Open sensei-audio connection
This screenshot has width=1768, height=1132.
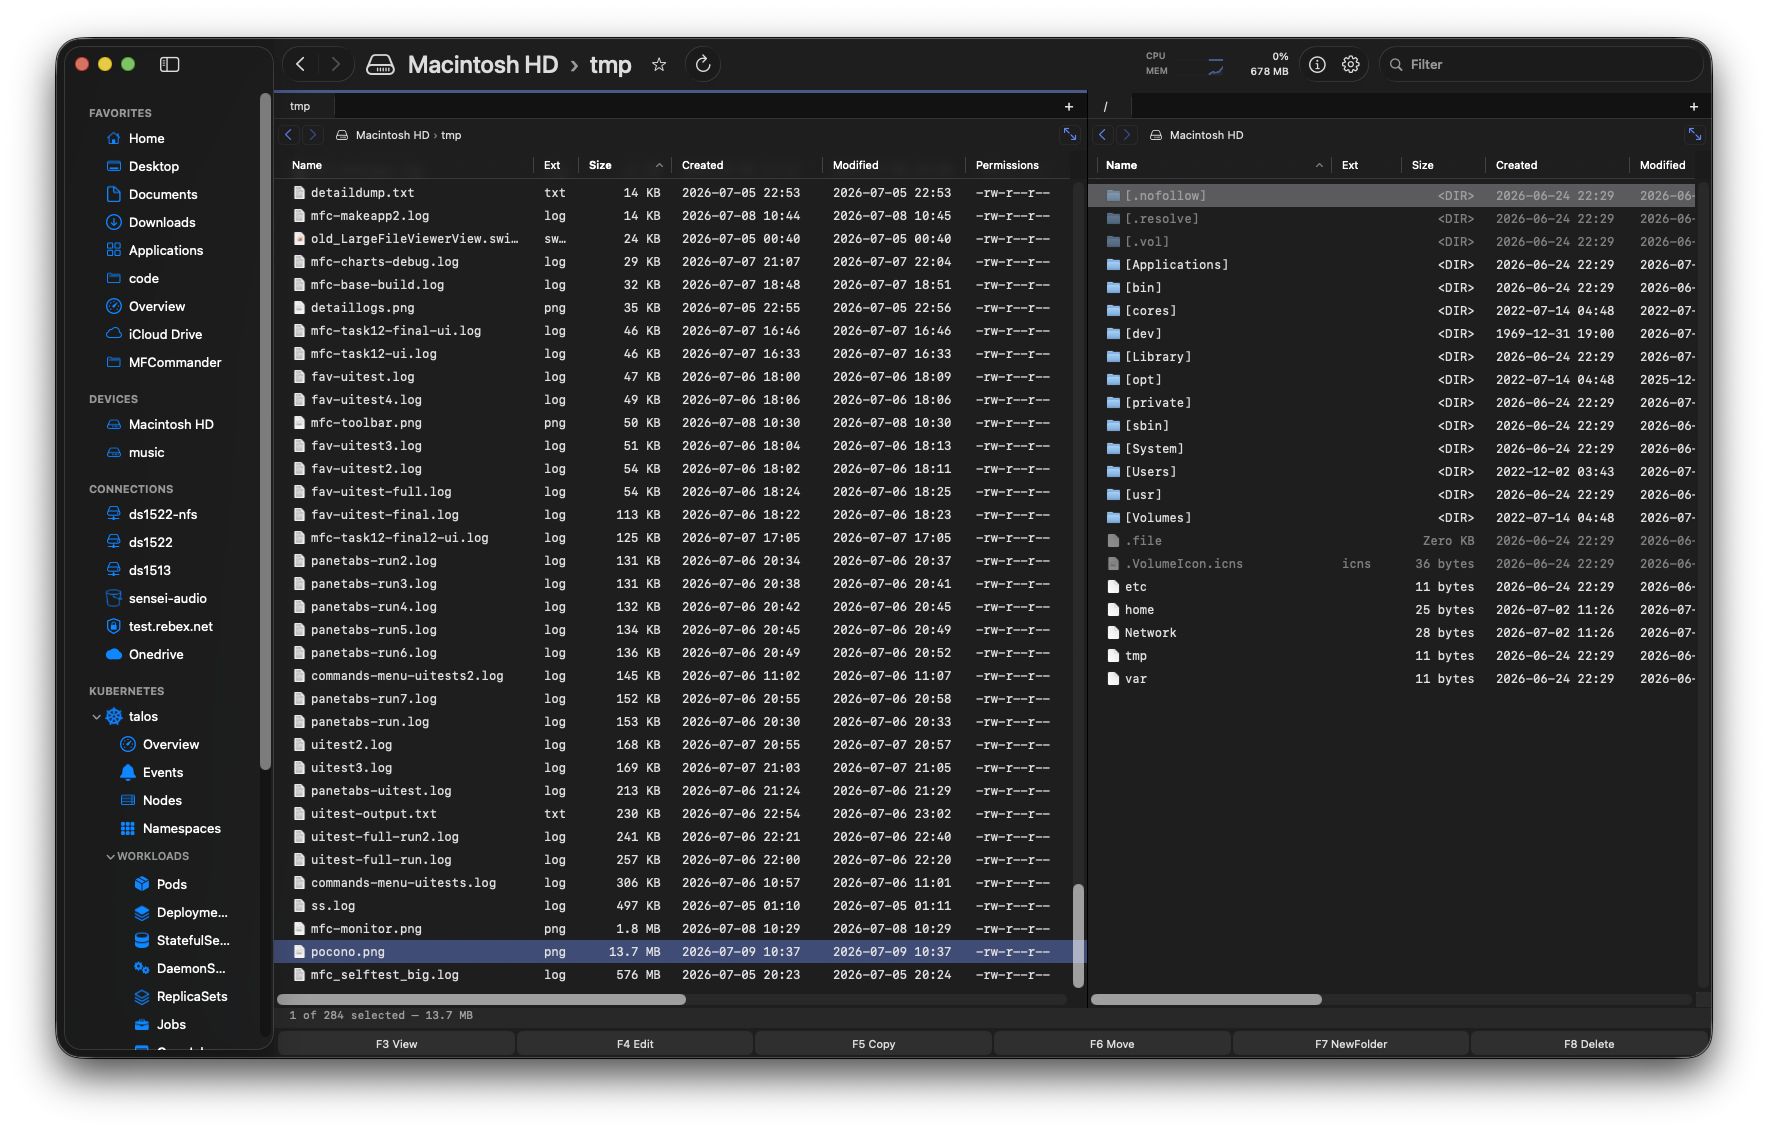[167, 598]
